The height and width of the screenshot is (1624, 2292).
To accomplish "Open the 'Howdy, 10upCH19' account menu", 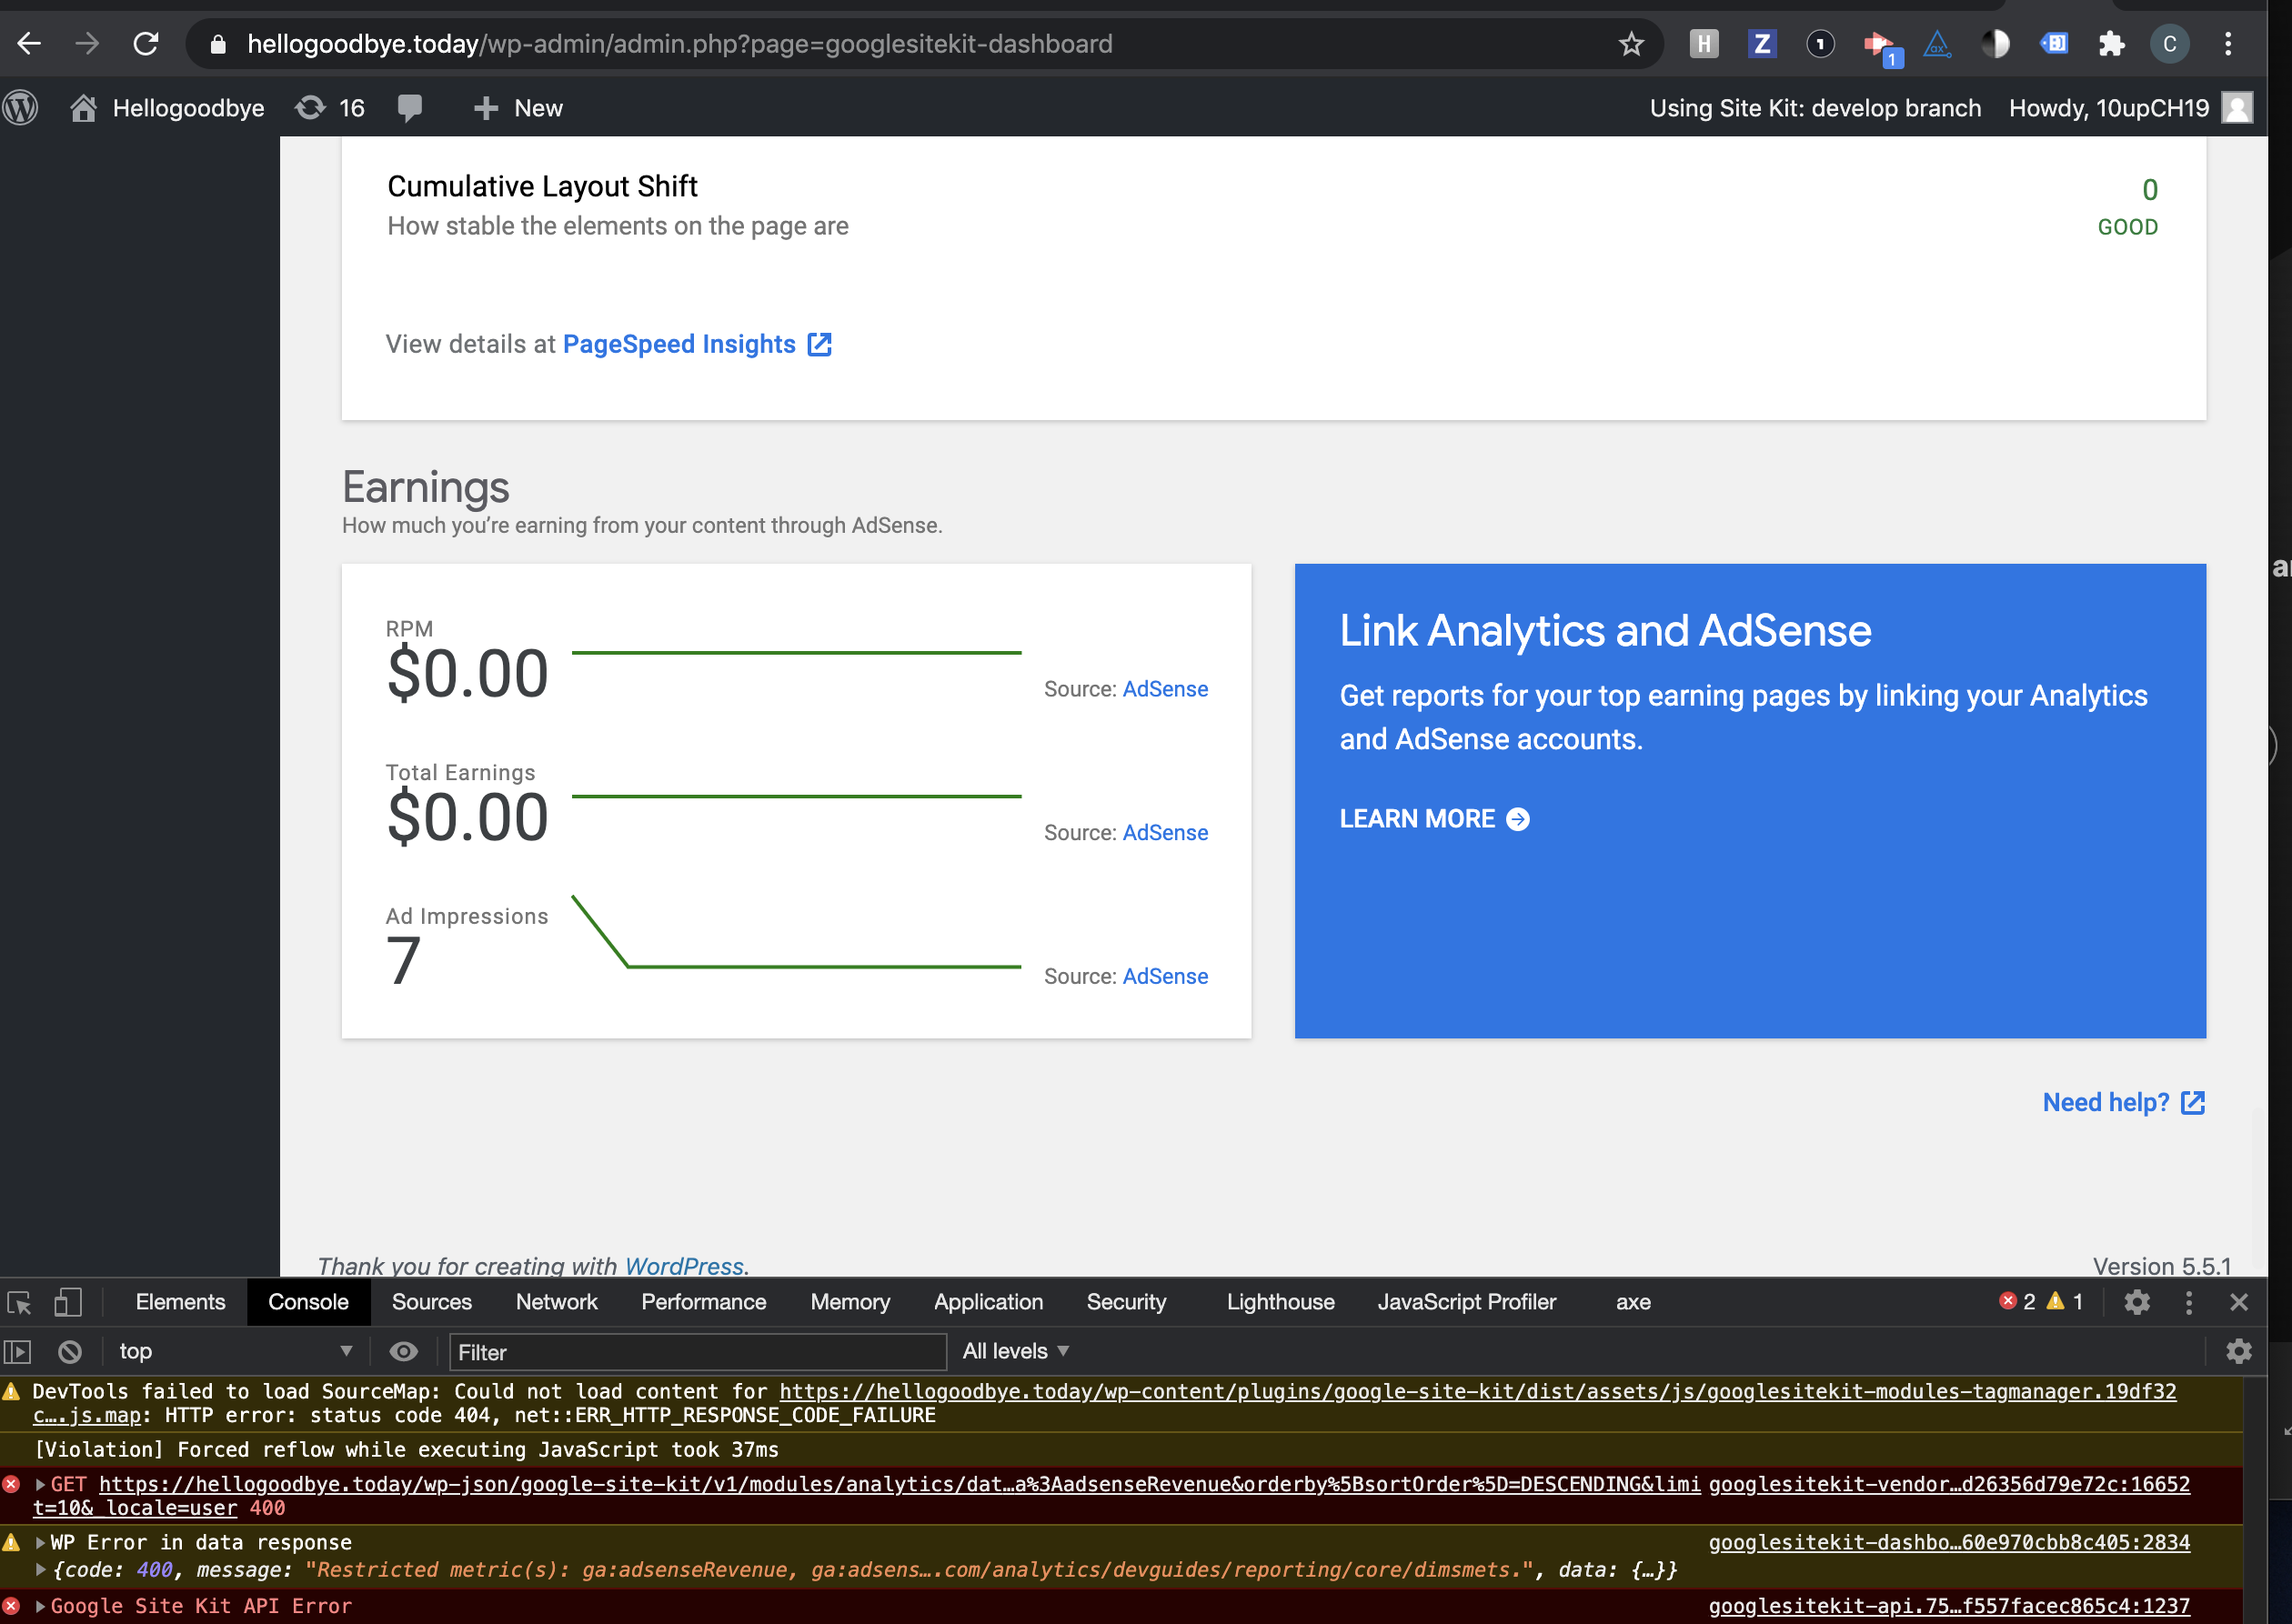I will (x=2130, y=108).
